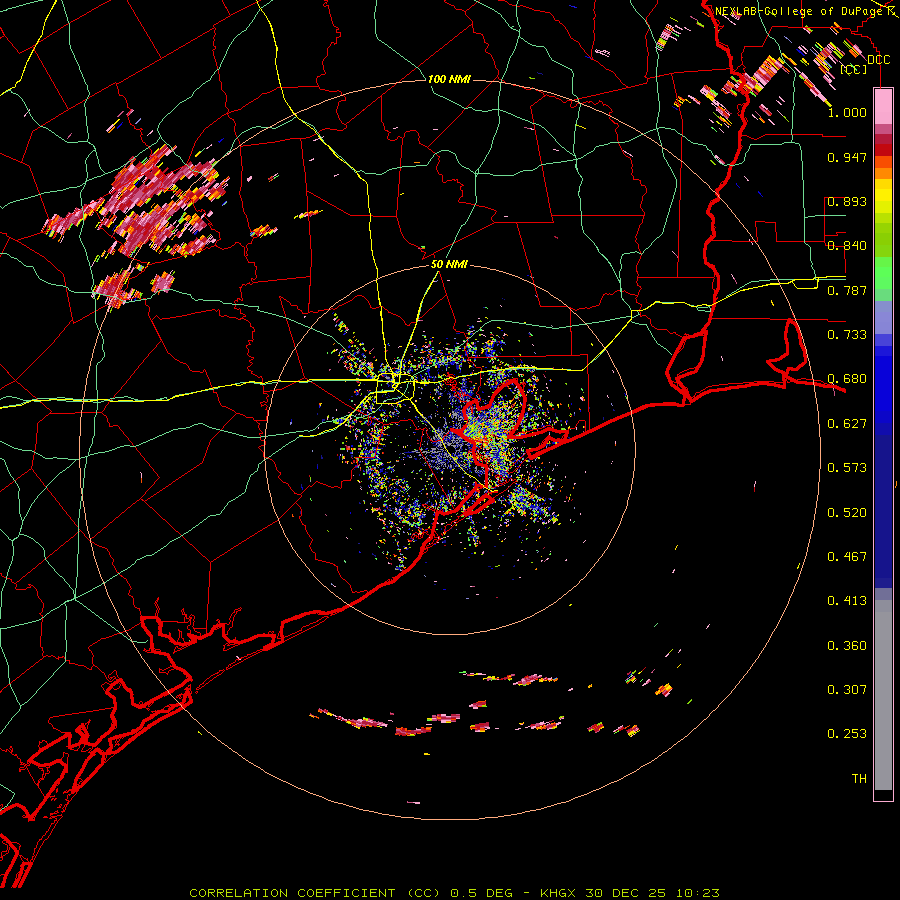Image resolution: width=900 pixels, height=900 pixels.
Task: Click the [CC] legend heading
Action: point(854,70)
